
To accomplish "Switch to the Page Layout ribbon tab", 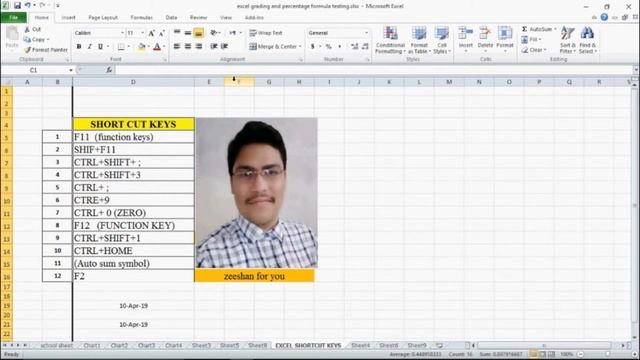I will coord(103,18).
